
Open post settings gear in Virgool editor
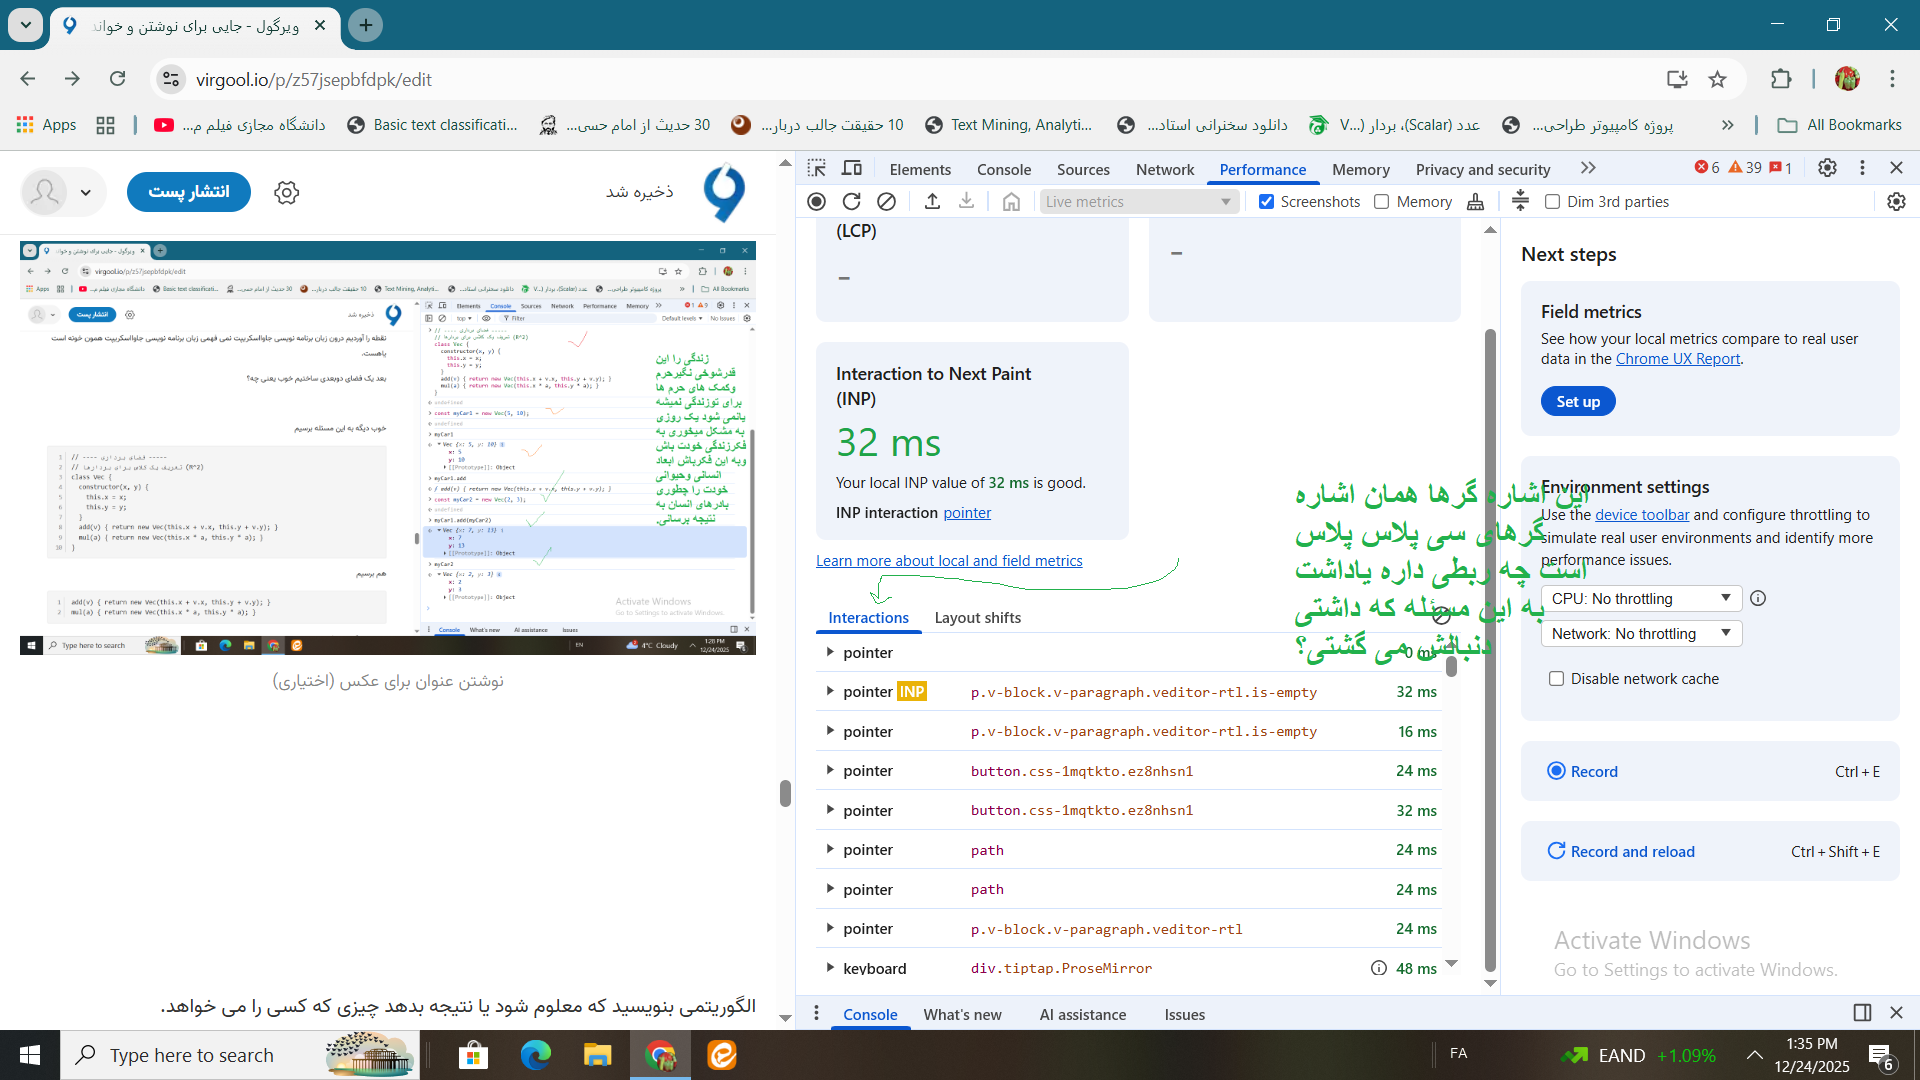click(287, 193)
